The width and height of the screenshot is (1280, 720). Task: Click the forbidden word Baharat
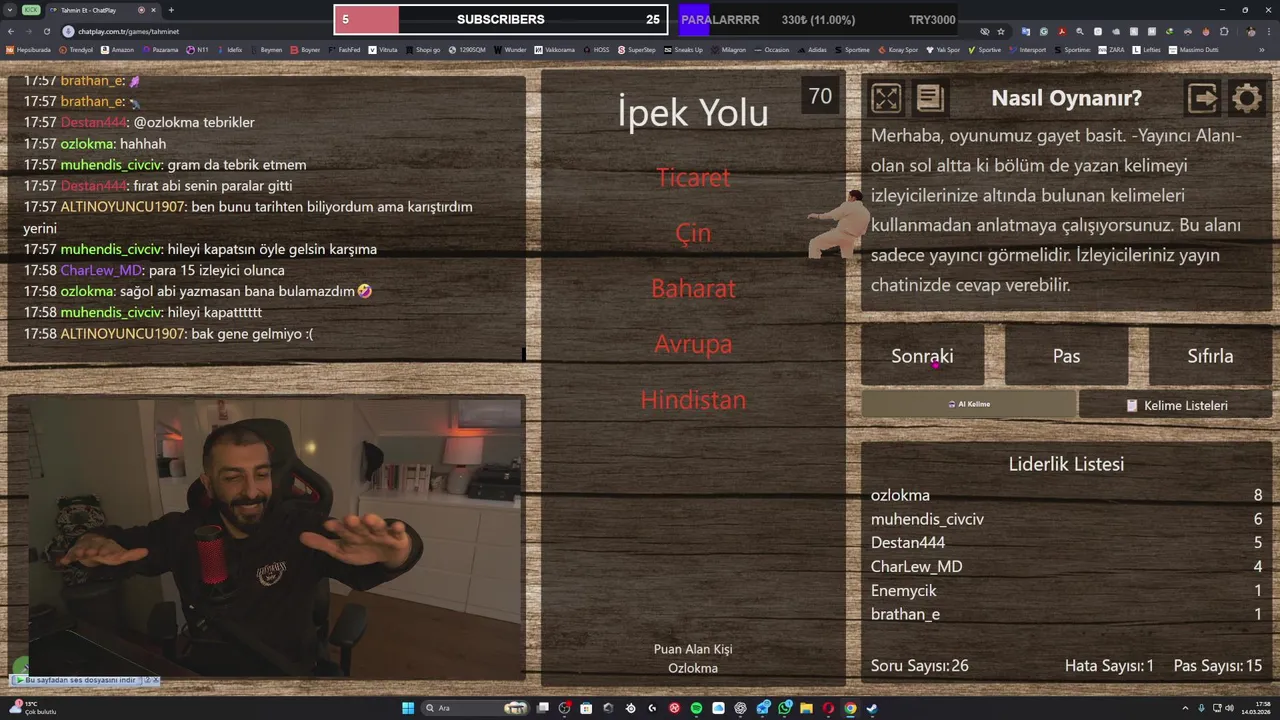[x=693, y=288]
